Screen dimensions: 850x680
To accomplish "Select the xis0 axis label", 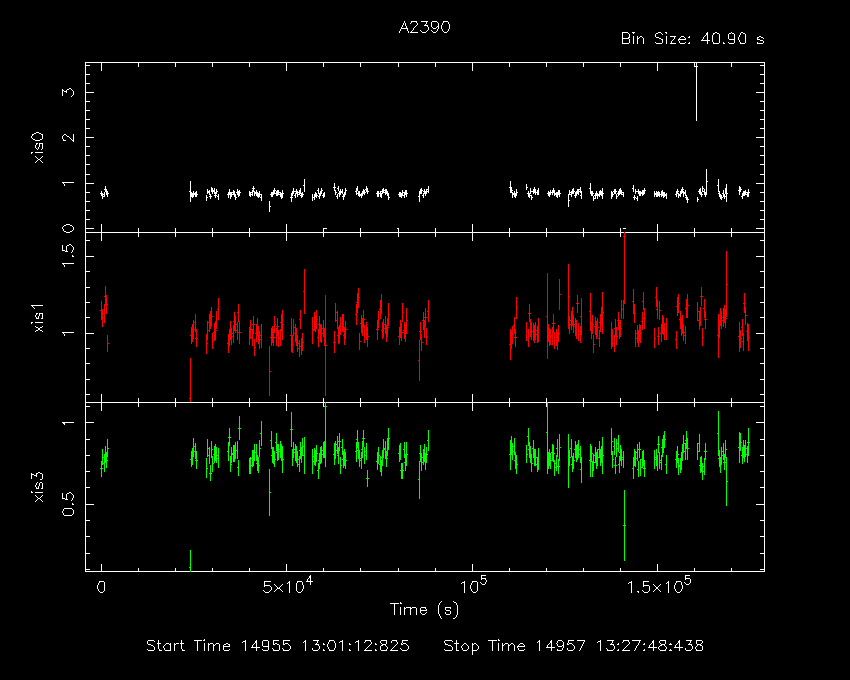I will pyautogui.click(x=38, y=147).
